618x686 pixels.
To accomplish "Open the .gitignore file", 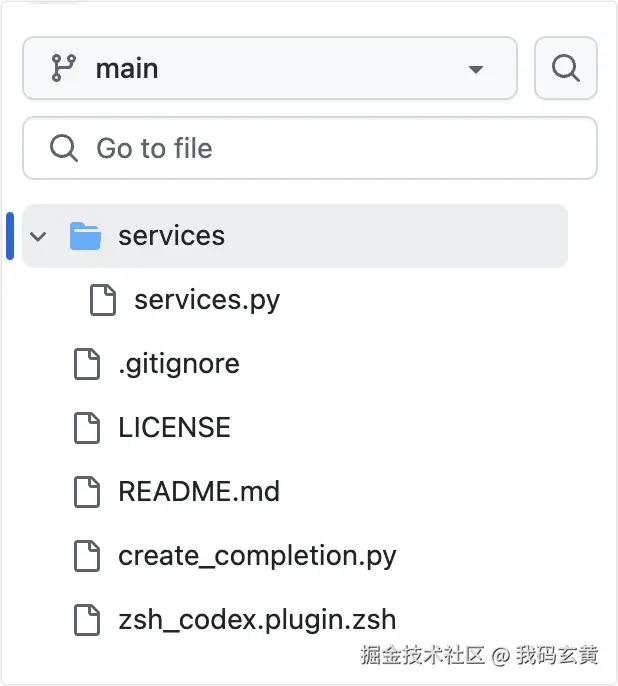I will click(x=179, y=364).
